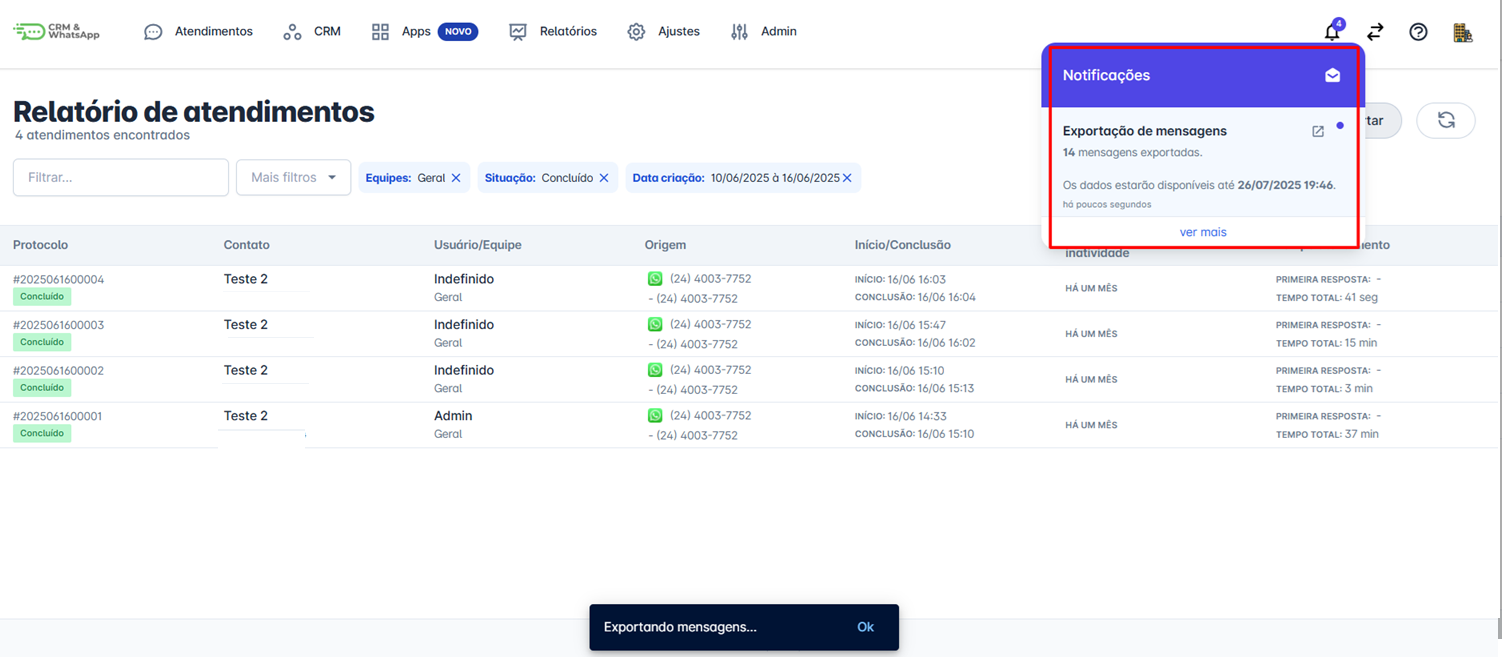
Task: Remove the Equipes: Geral filter
Action: tap(456, 178)
